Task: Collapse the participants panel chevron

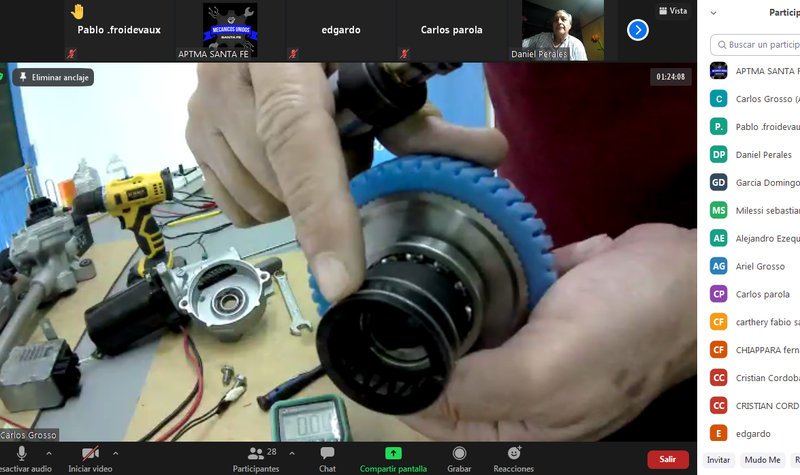Action: pos(713,13)
